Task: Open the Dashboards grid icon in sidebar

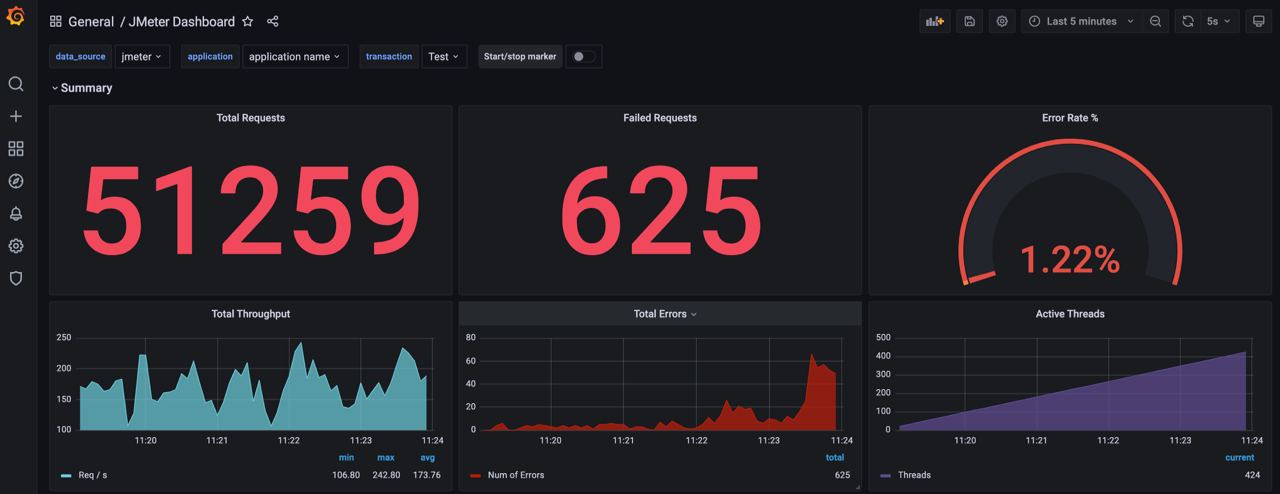Action: point(16,149)
